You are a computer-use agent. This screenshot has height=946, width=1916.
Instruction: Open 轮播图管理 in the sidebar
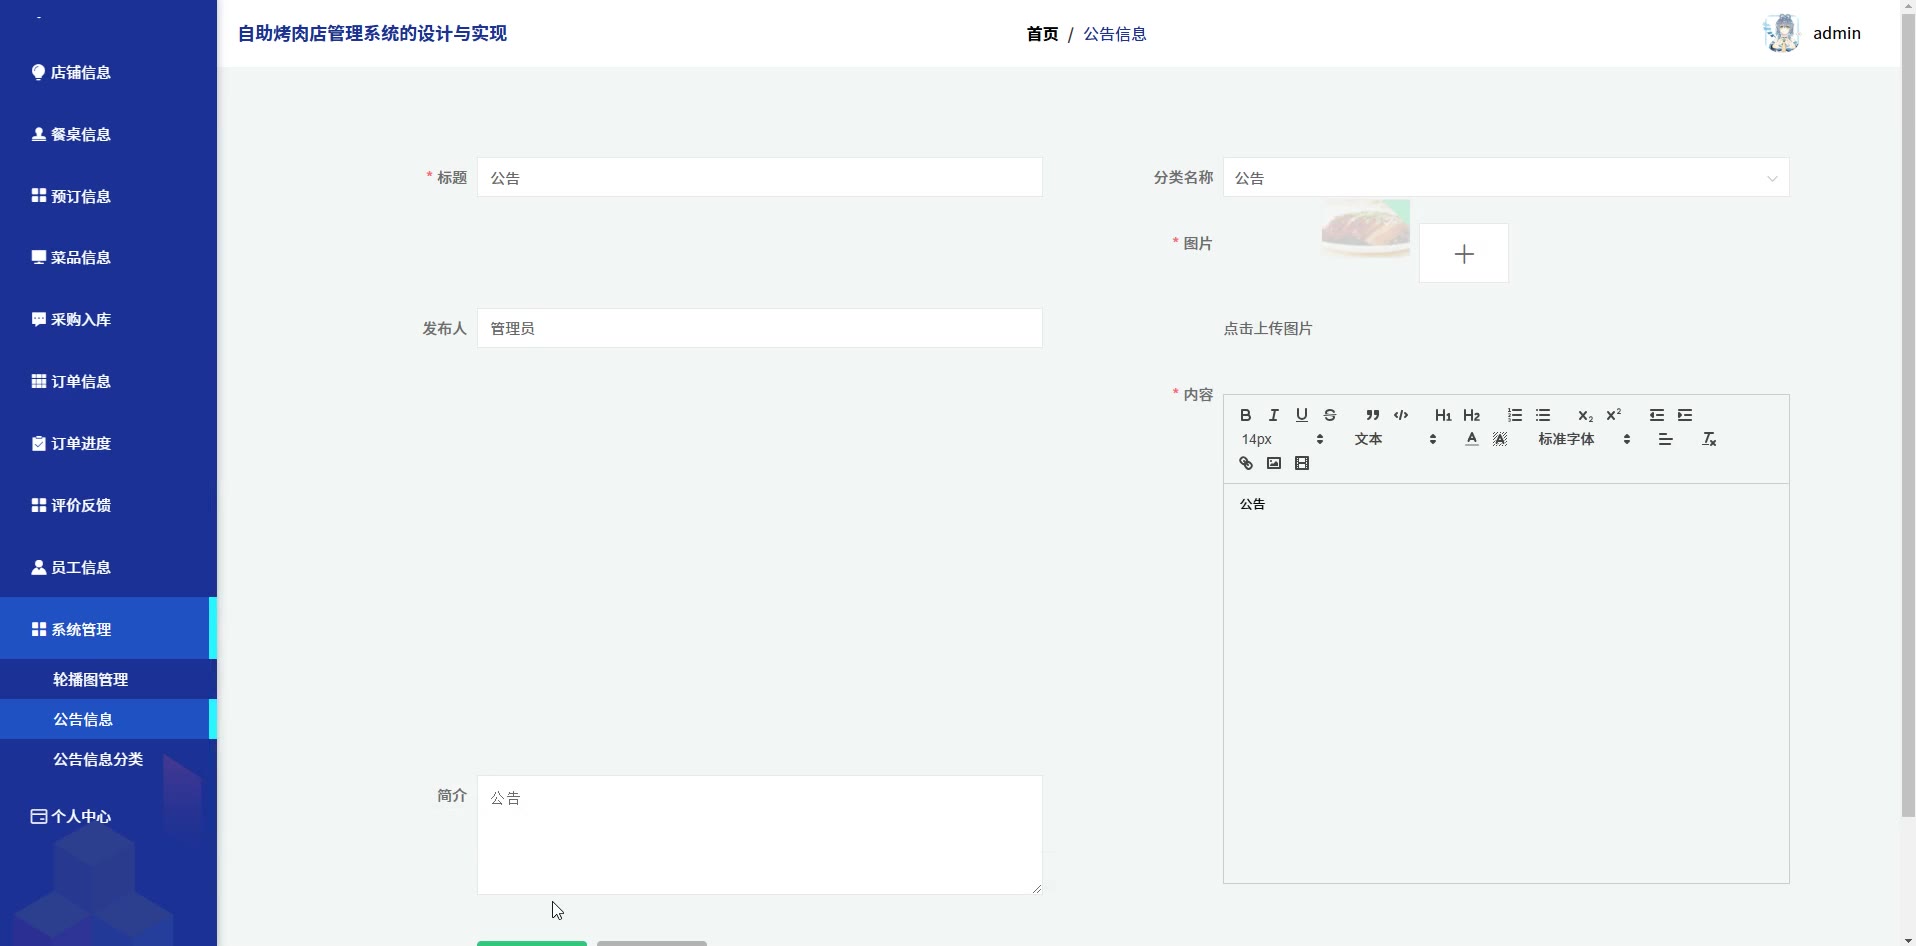(91, 679)
